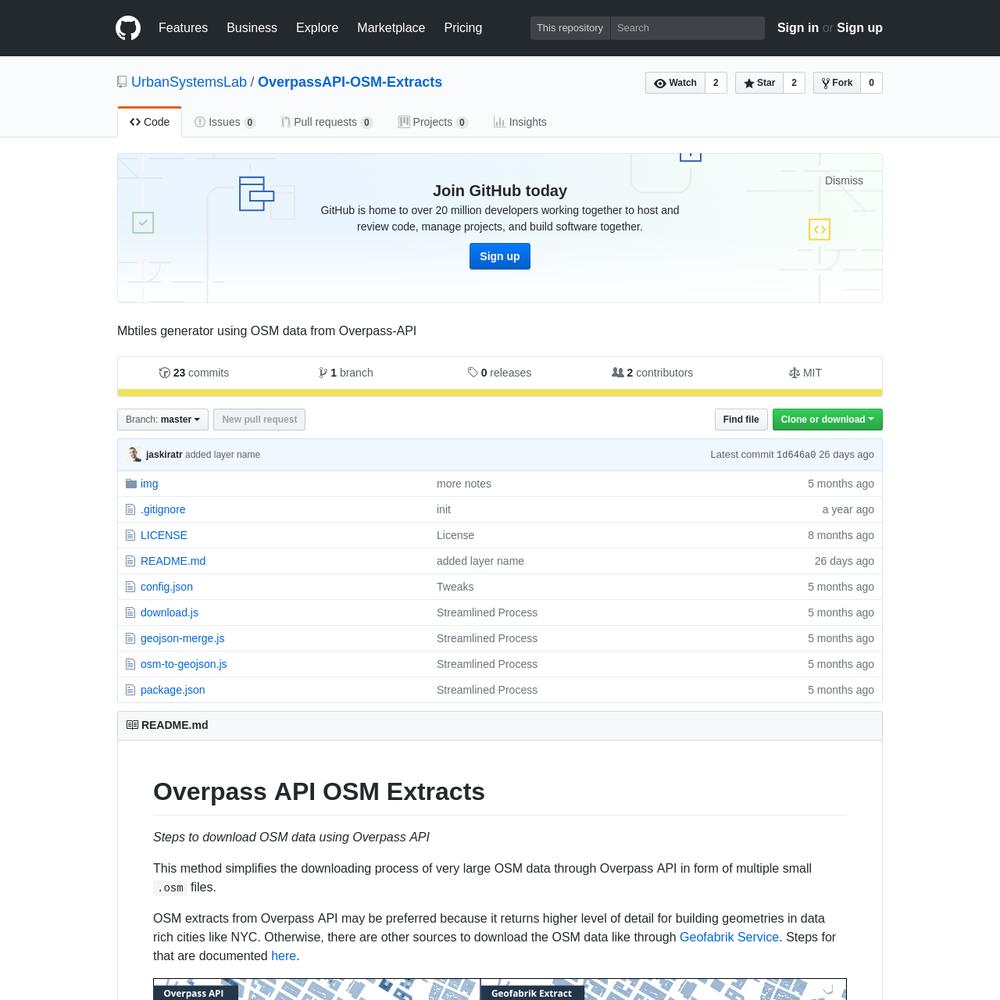The height and width of the screenshot is (1000, 1000).
Task: Click the img folder icon
Action: [131, 483]
